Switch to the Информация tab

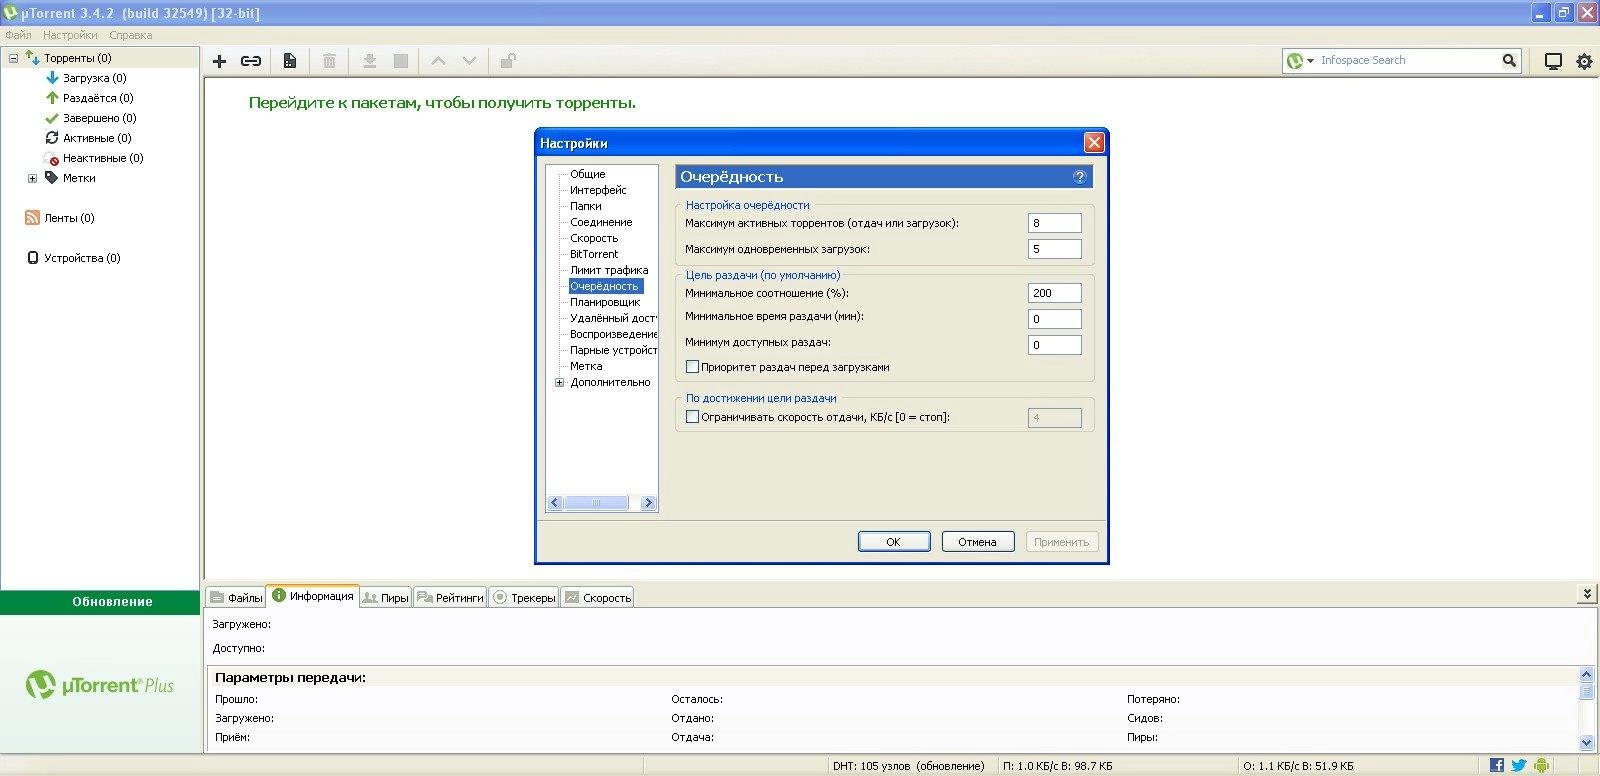tap(312, 596)
